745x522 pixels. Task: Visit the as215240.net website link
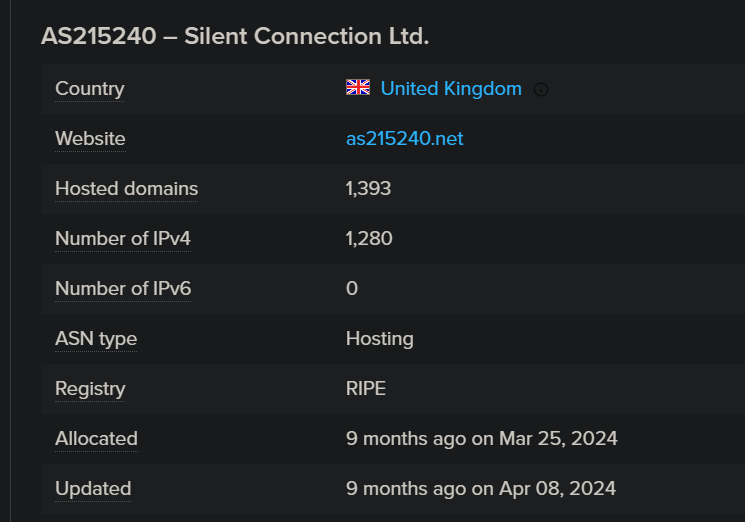click(x=405, y=138)
